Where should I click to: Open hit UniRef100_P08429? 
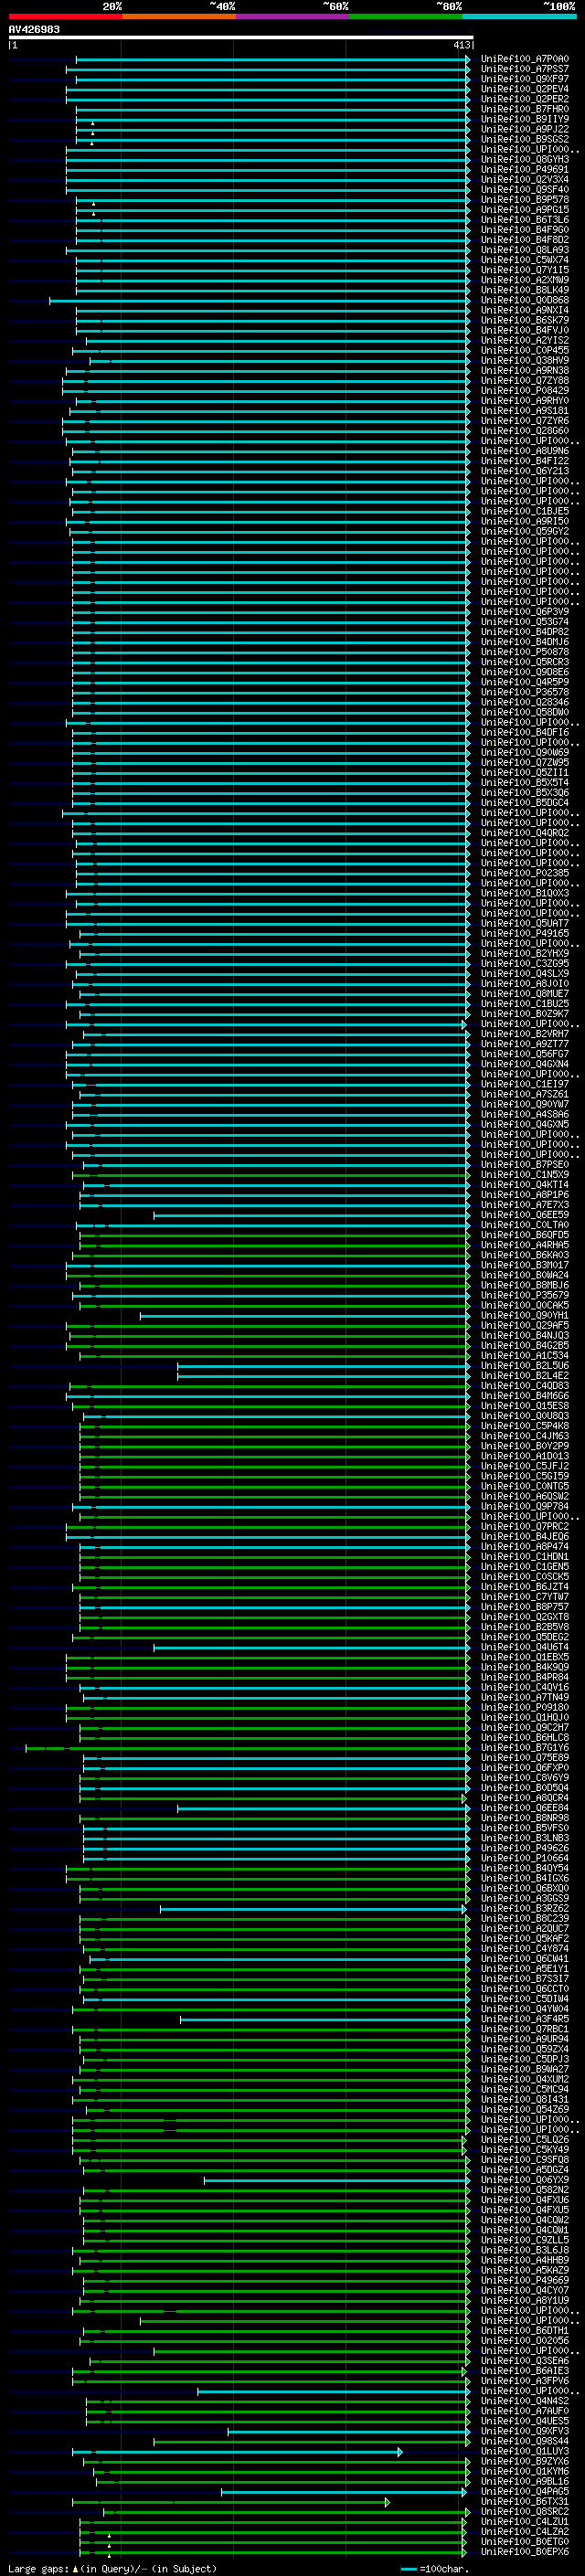(524, 391)
